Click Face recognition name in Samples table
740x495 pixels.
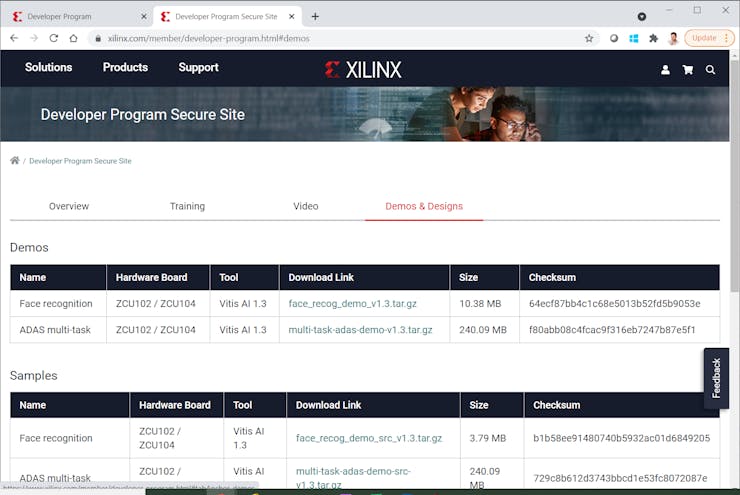pos(56,438)
